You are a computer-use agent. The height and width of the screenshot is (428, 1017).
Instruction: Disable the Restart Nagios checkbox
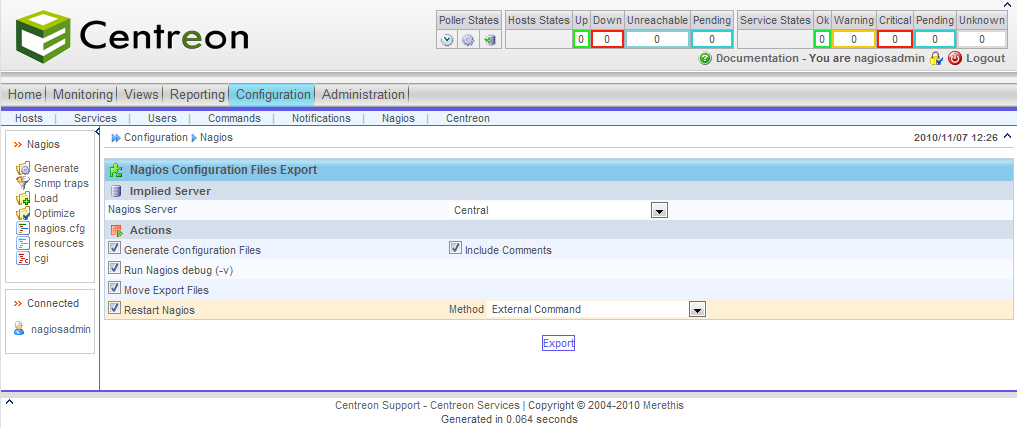pos(114,308)
